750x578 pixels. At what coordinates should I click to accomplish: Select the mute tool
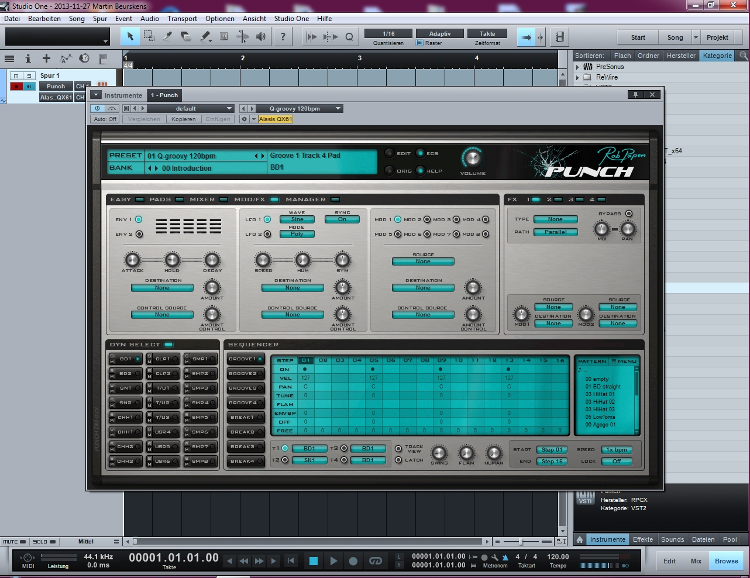(223, 36)
